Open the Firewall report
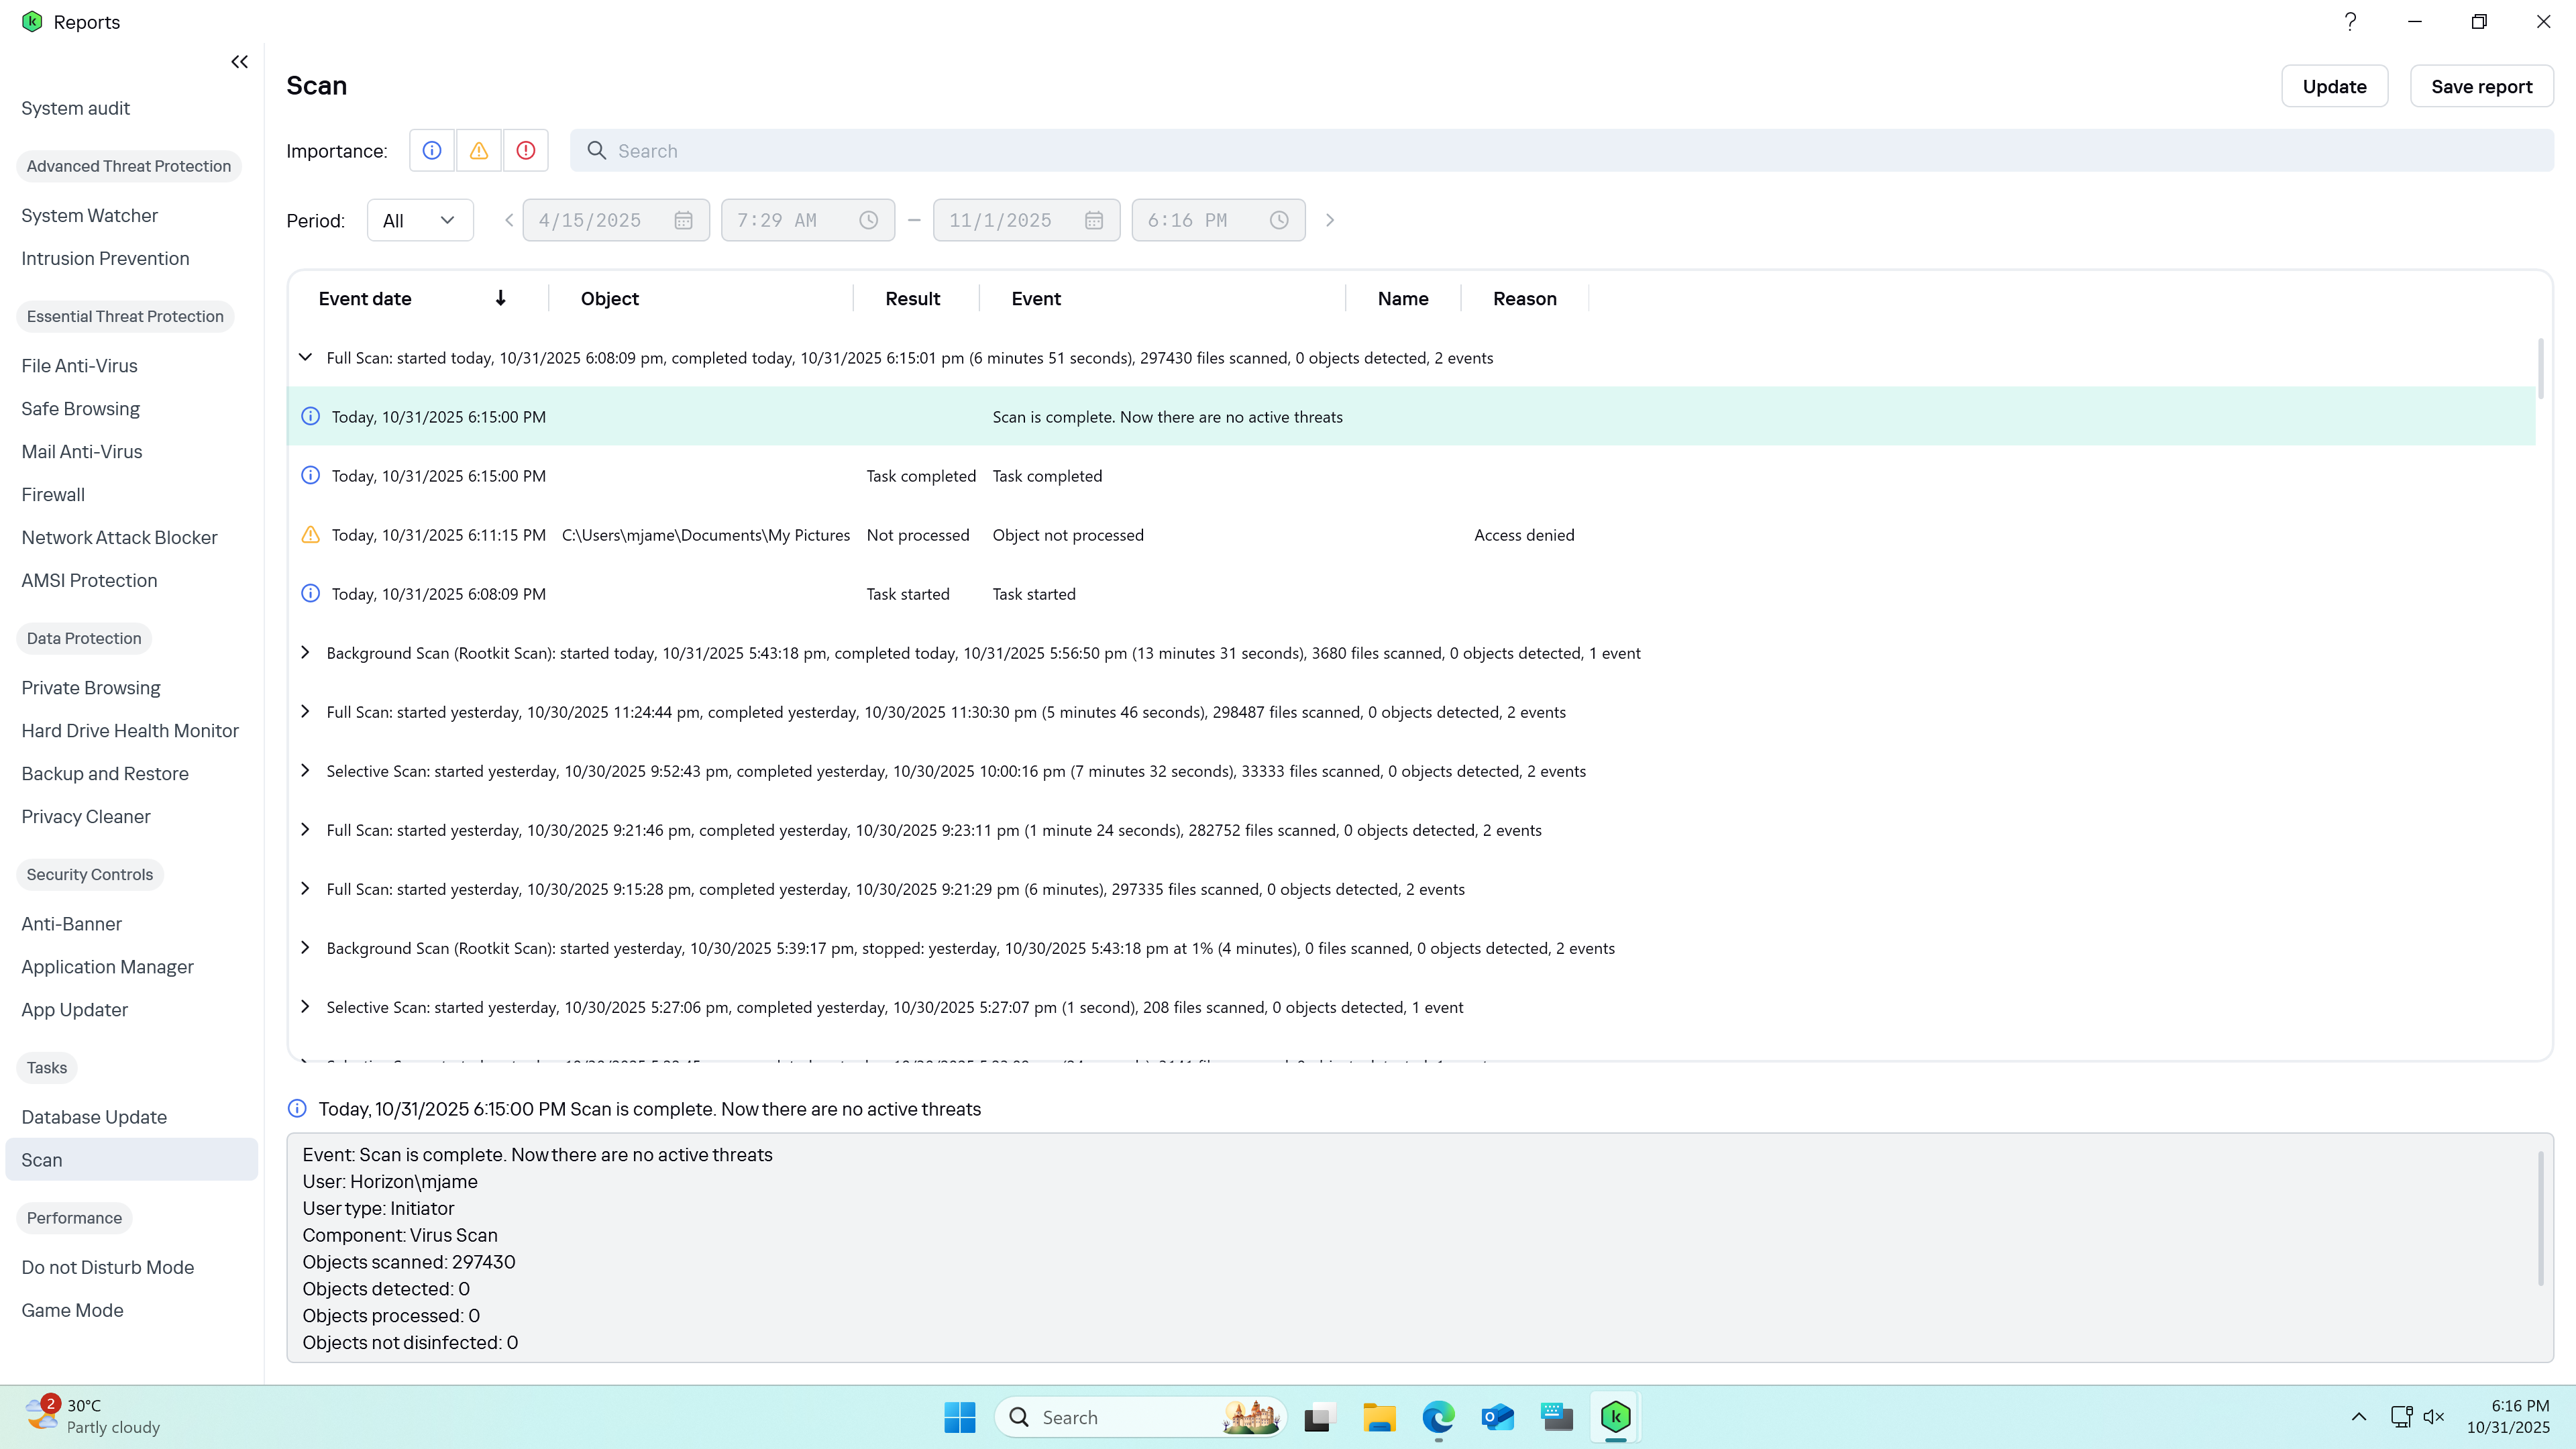Image resolution: width=2576 pixels, height=1449 pixels. [x=53, y=494]
